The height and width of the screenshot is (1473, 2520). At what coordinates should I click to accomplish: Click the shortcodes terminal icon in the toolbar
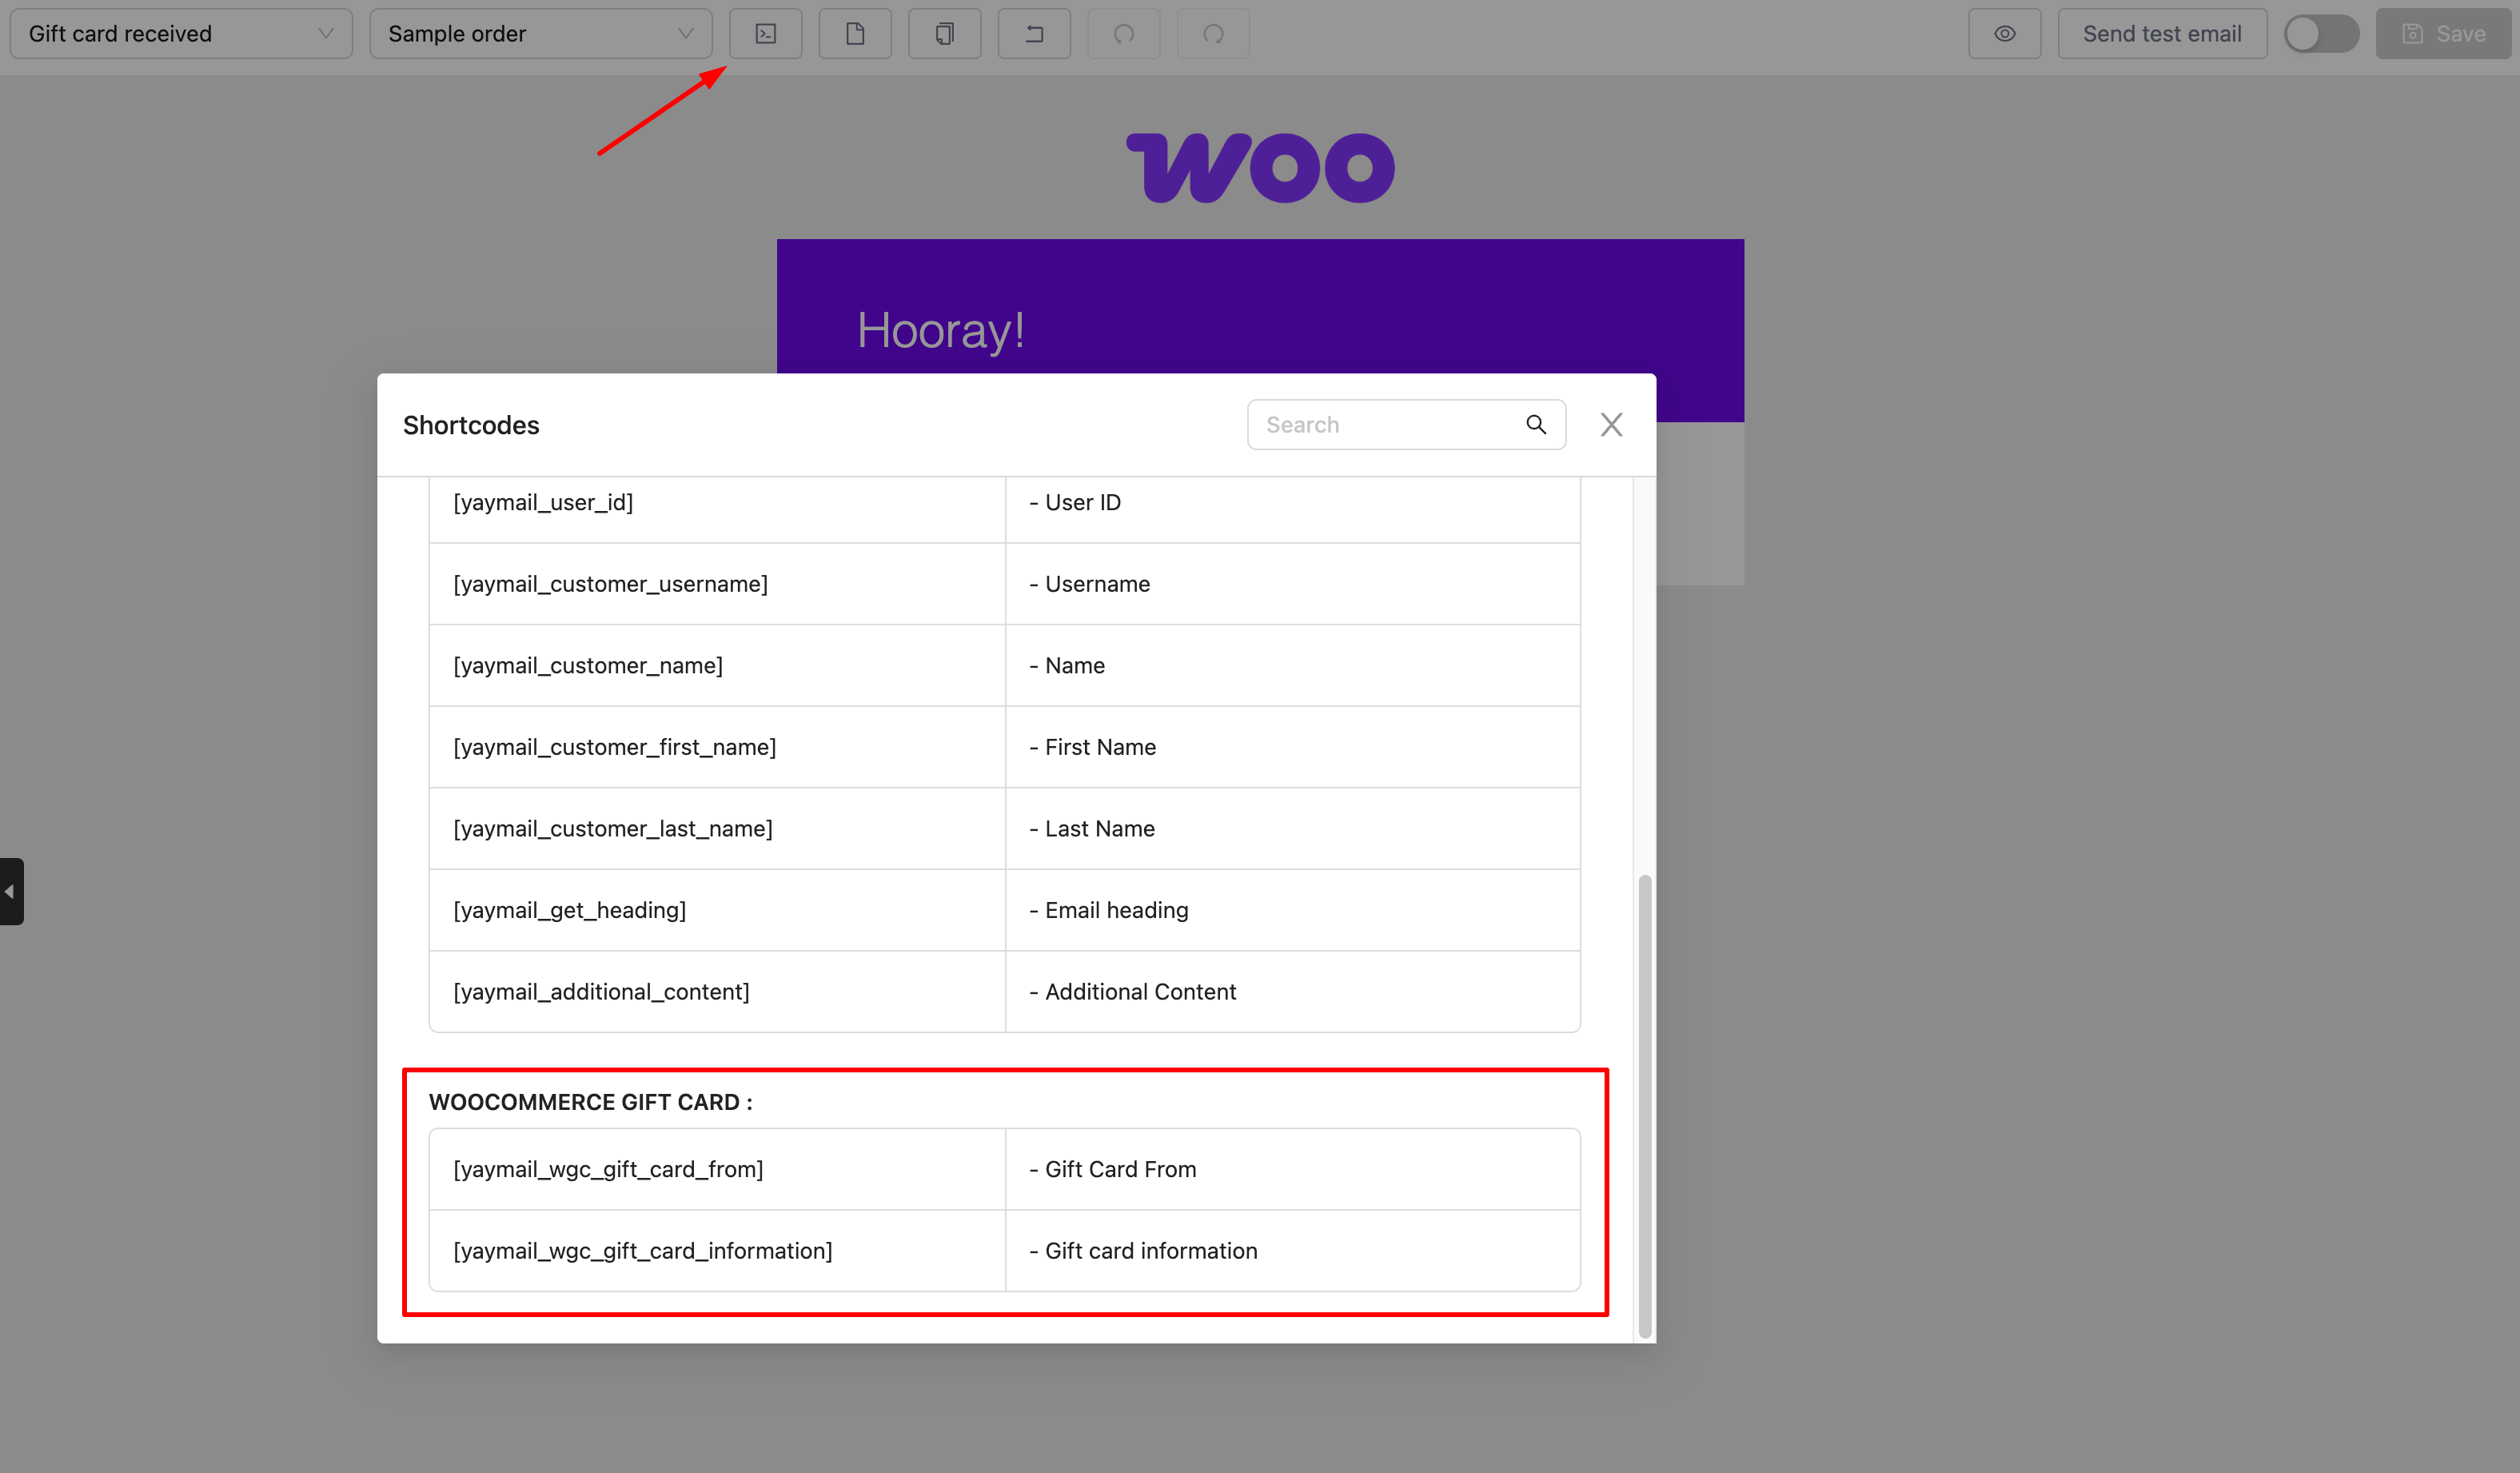click(765, 34)
